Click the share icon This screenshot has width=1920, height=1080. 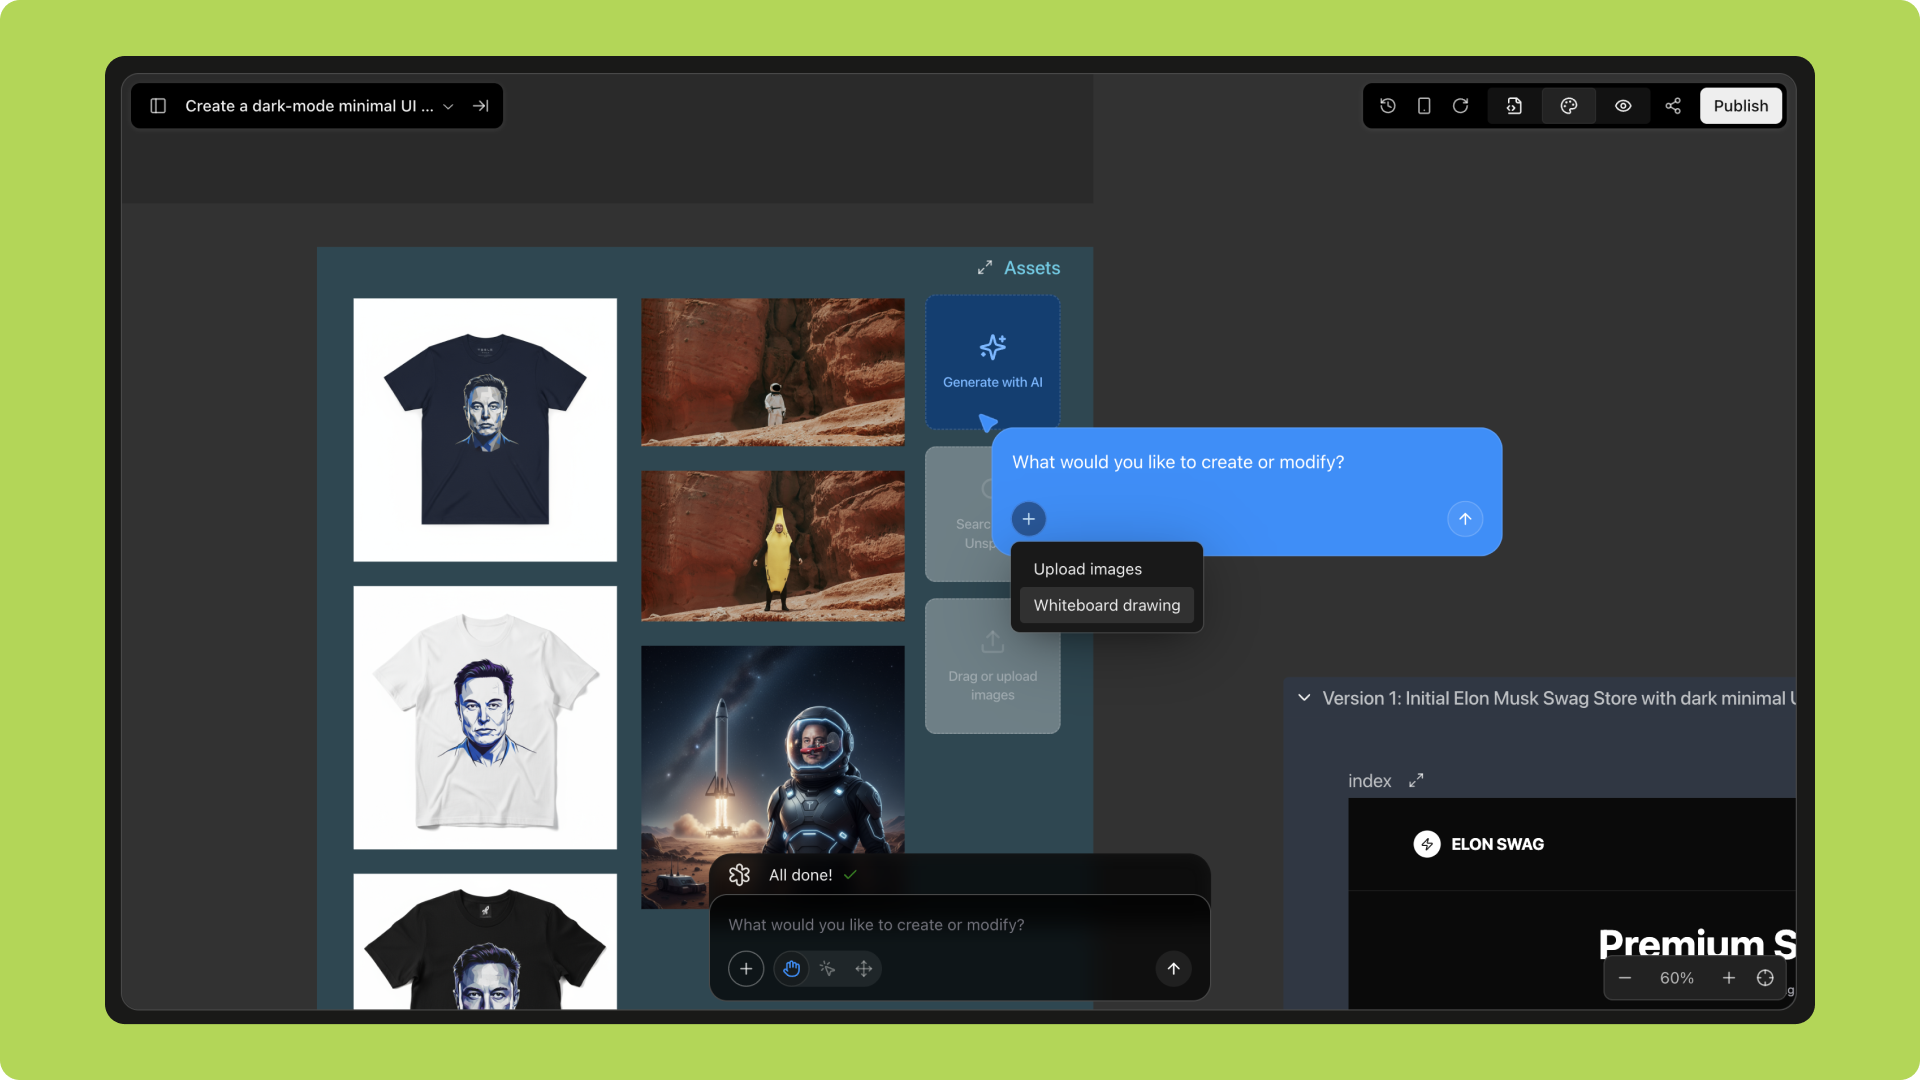[1673, 106]
